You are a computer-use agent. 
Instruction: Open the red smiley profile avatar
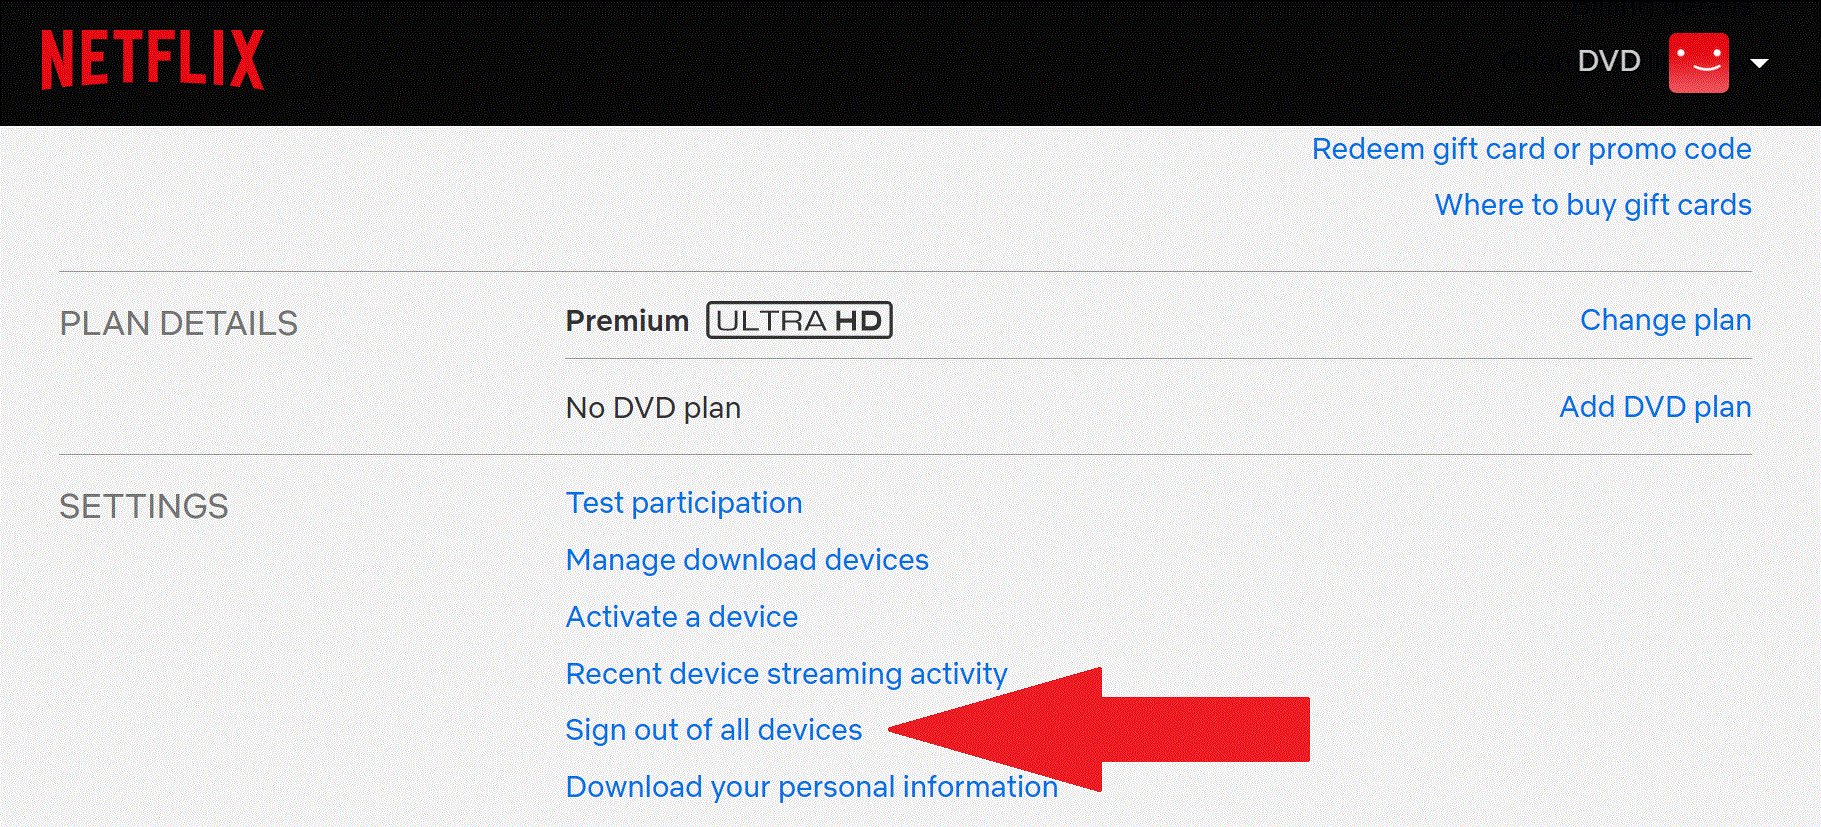pyautogui.click(x=1698, y=63)
